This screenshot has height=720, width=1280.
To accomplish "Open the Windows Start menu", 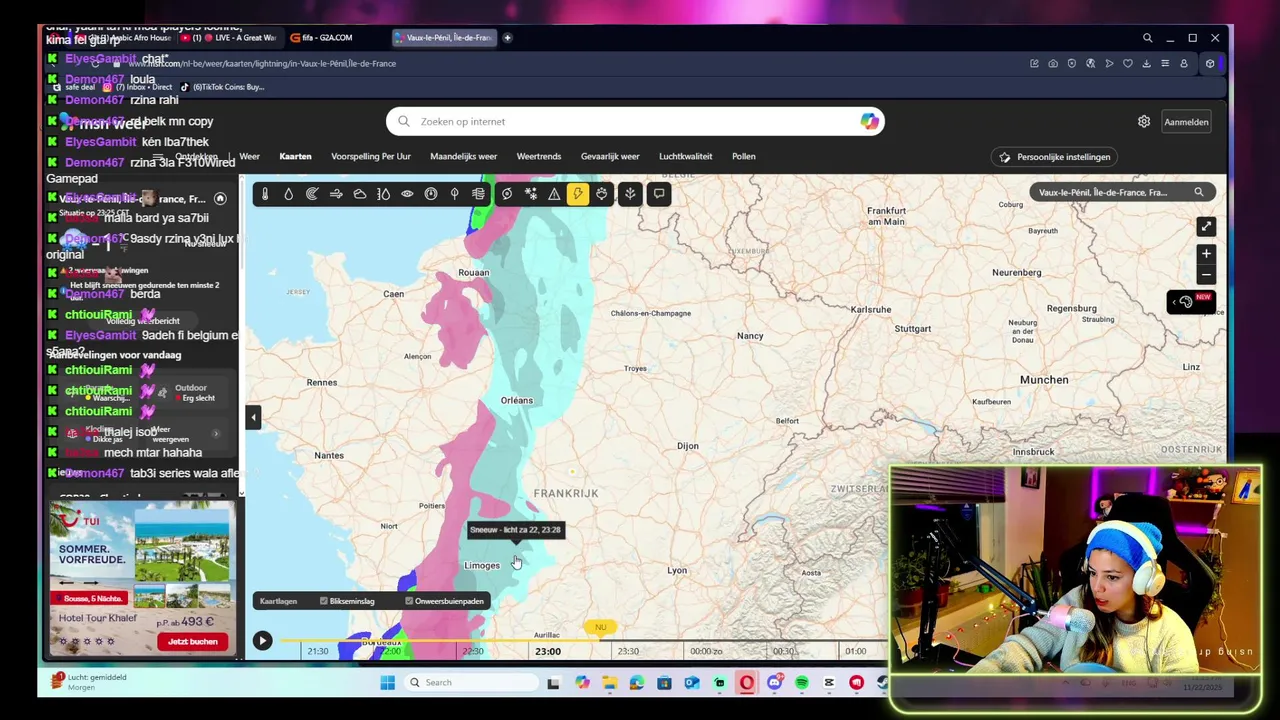I will [x=388, y=683].
